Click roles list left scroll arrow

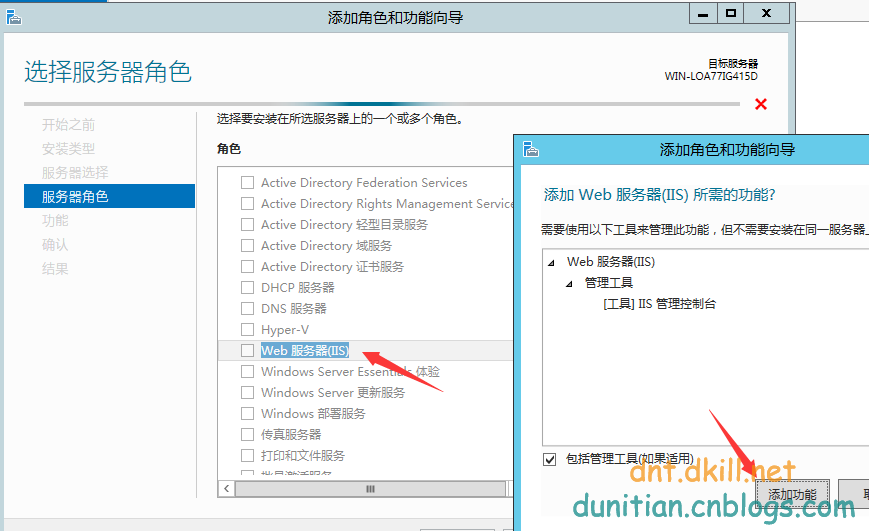(226, 488)
